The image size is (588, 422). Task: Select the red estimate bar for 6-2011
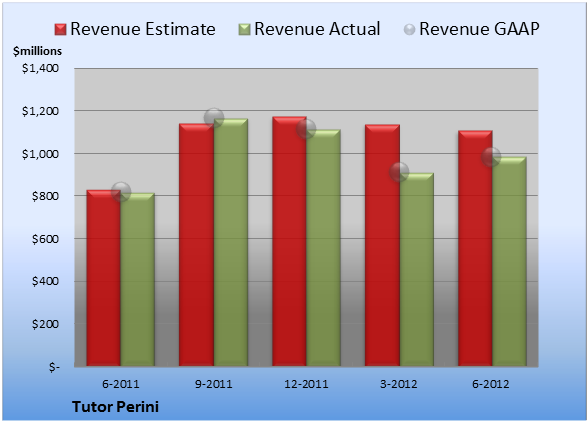click(x=104, y=278)
